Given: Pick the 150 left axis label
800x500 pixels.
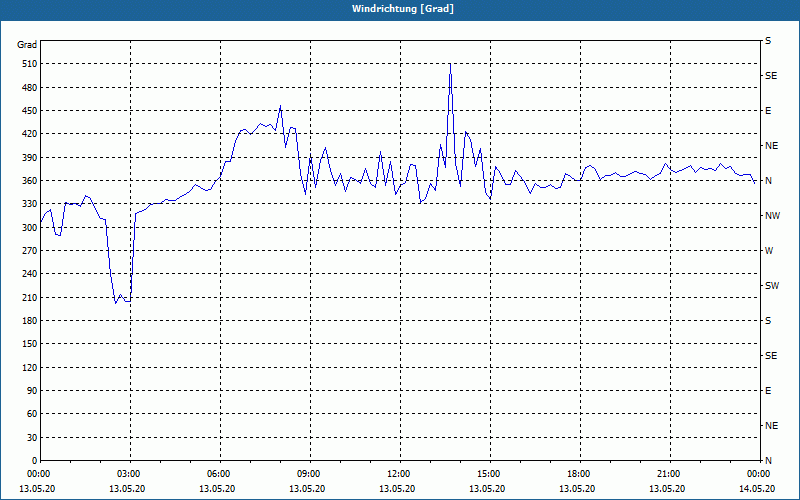Looking at the screenshot, I should coord(30,344).
